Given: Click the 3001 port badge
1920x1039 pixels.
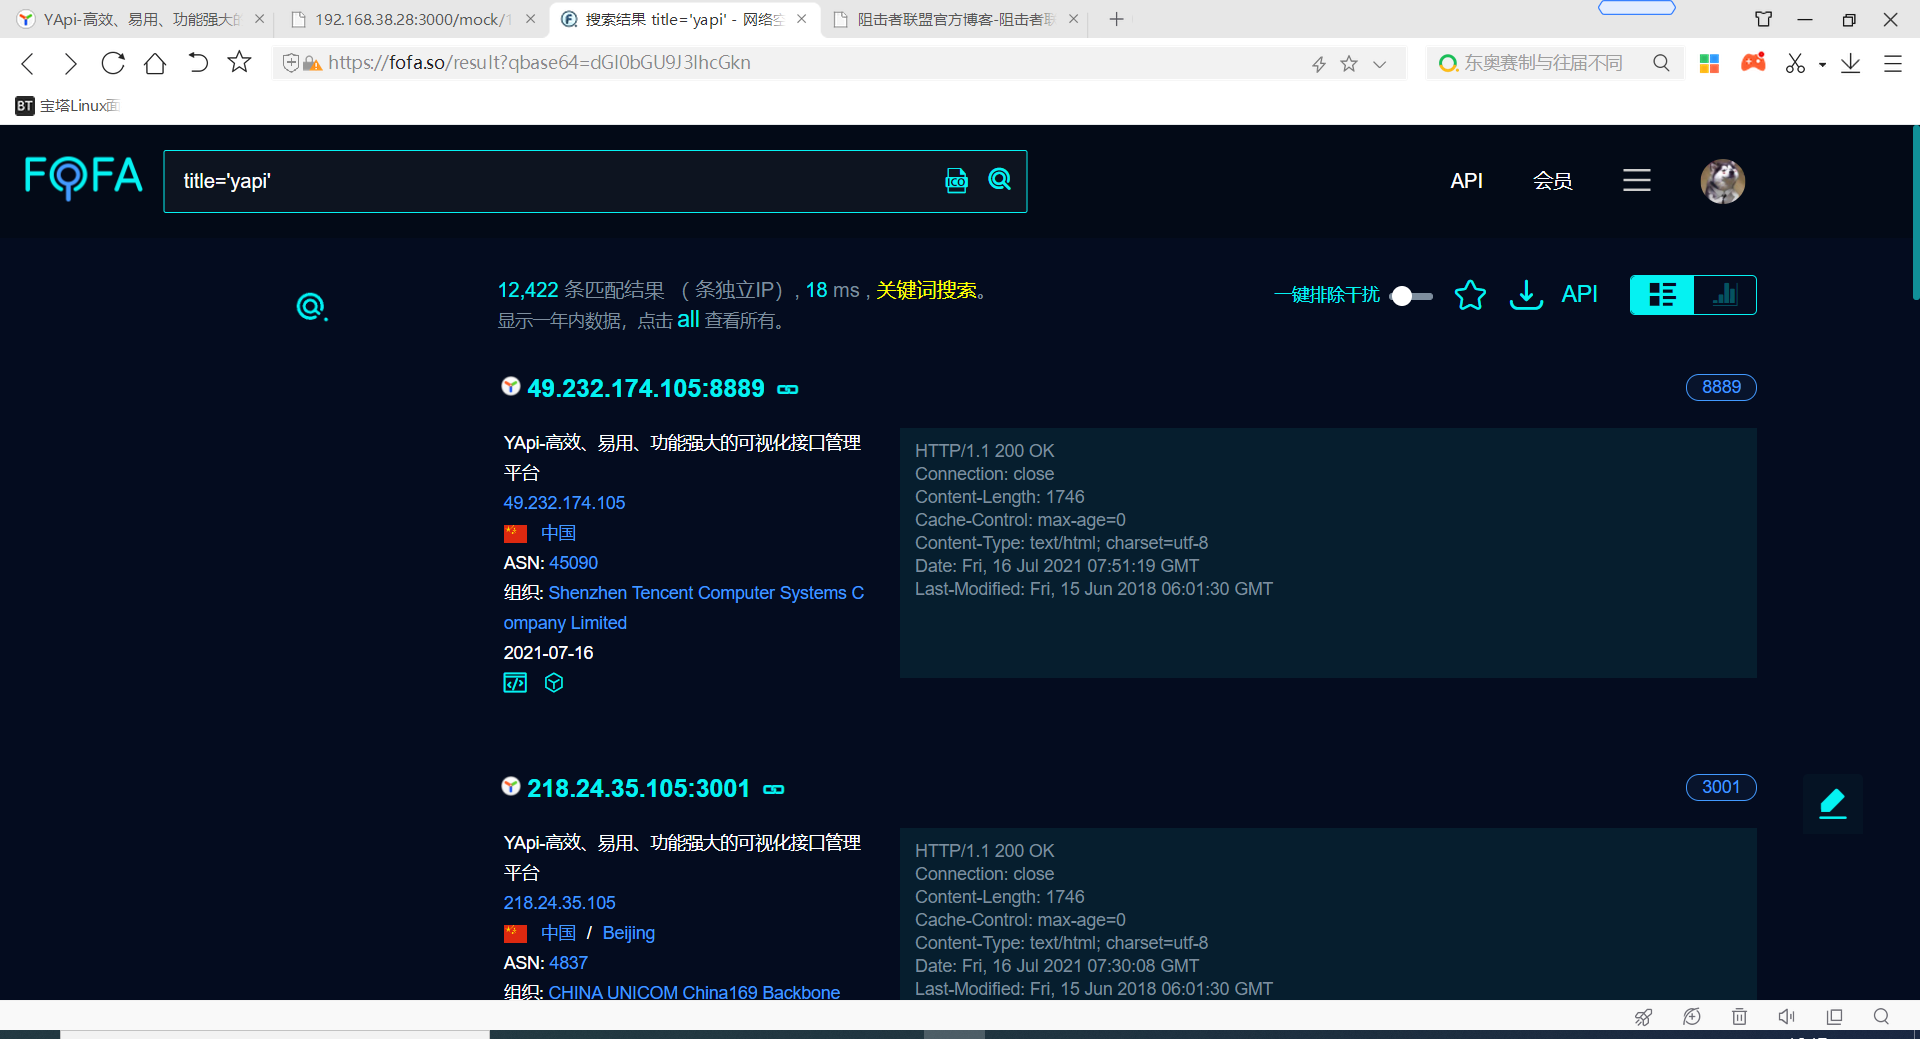Looking at the screenshot, I should [x=1721, y=787].
